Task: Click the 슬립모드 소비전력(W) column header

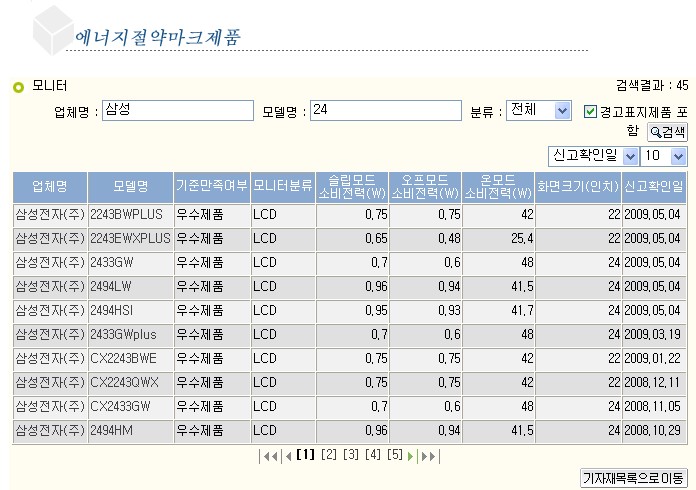Action: [x=352, y=187]
